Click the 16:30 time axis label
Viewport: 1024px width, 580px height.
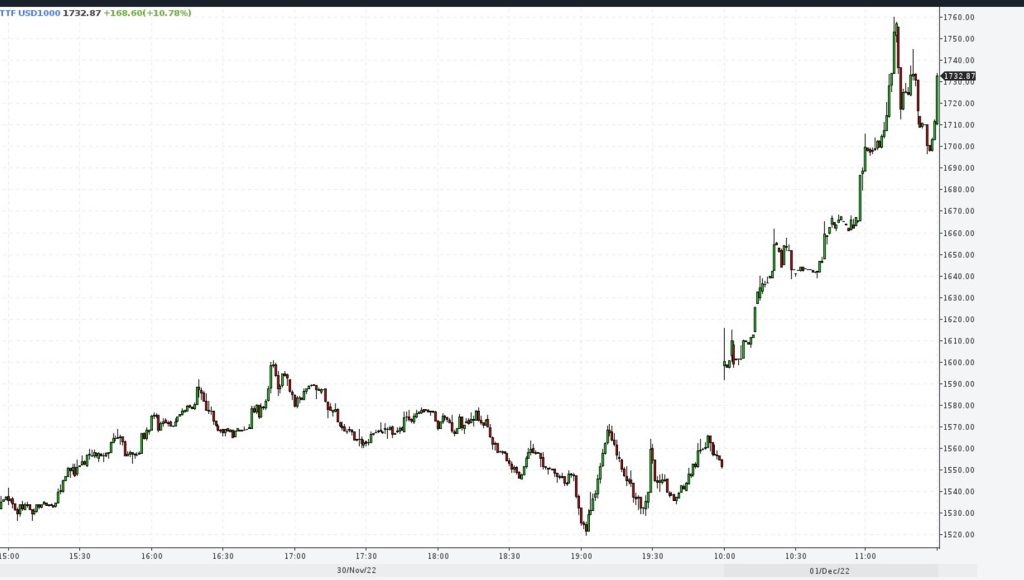tap(223, 557)
